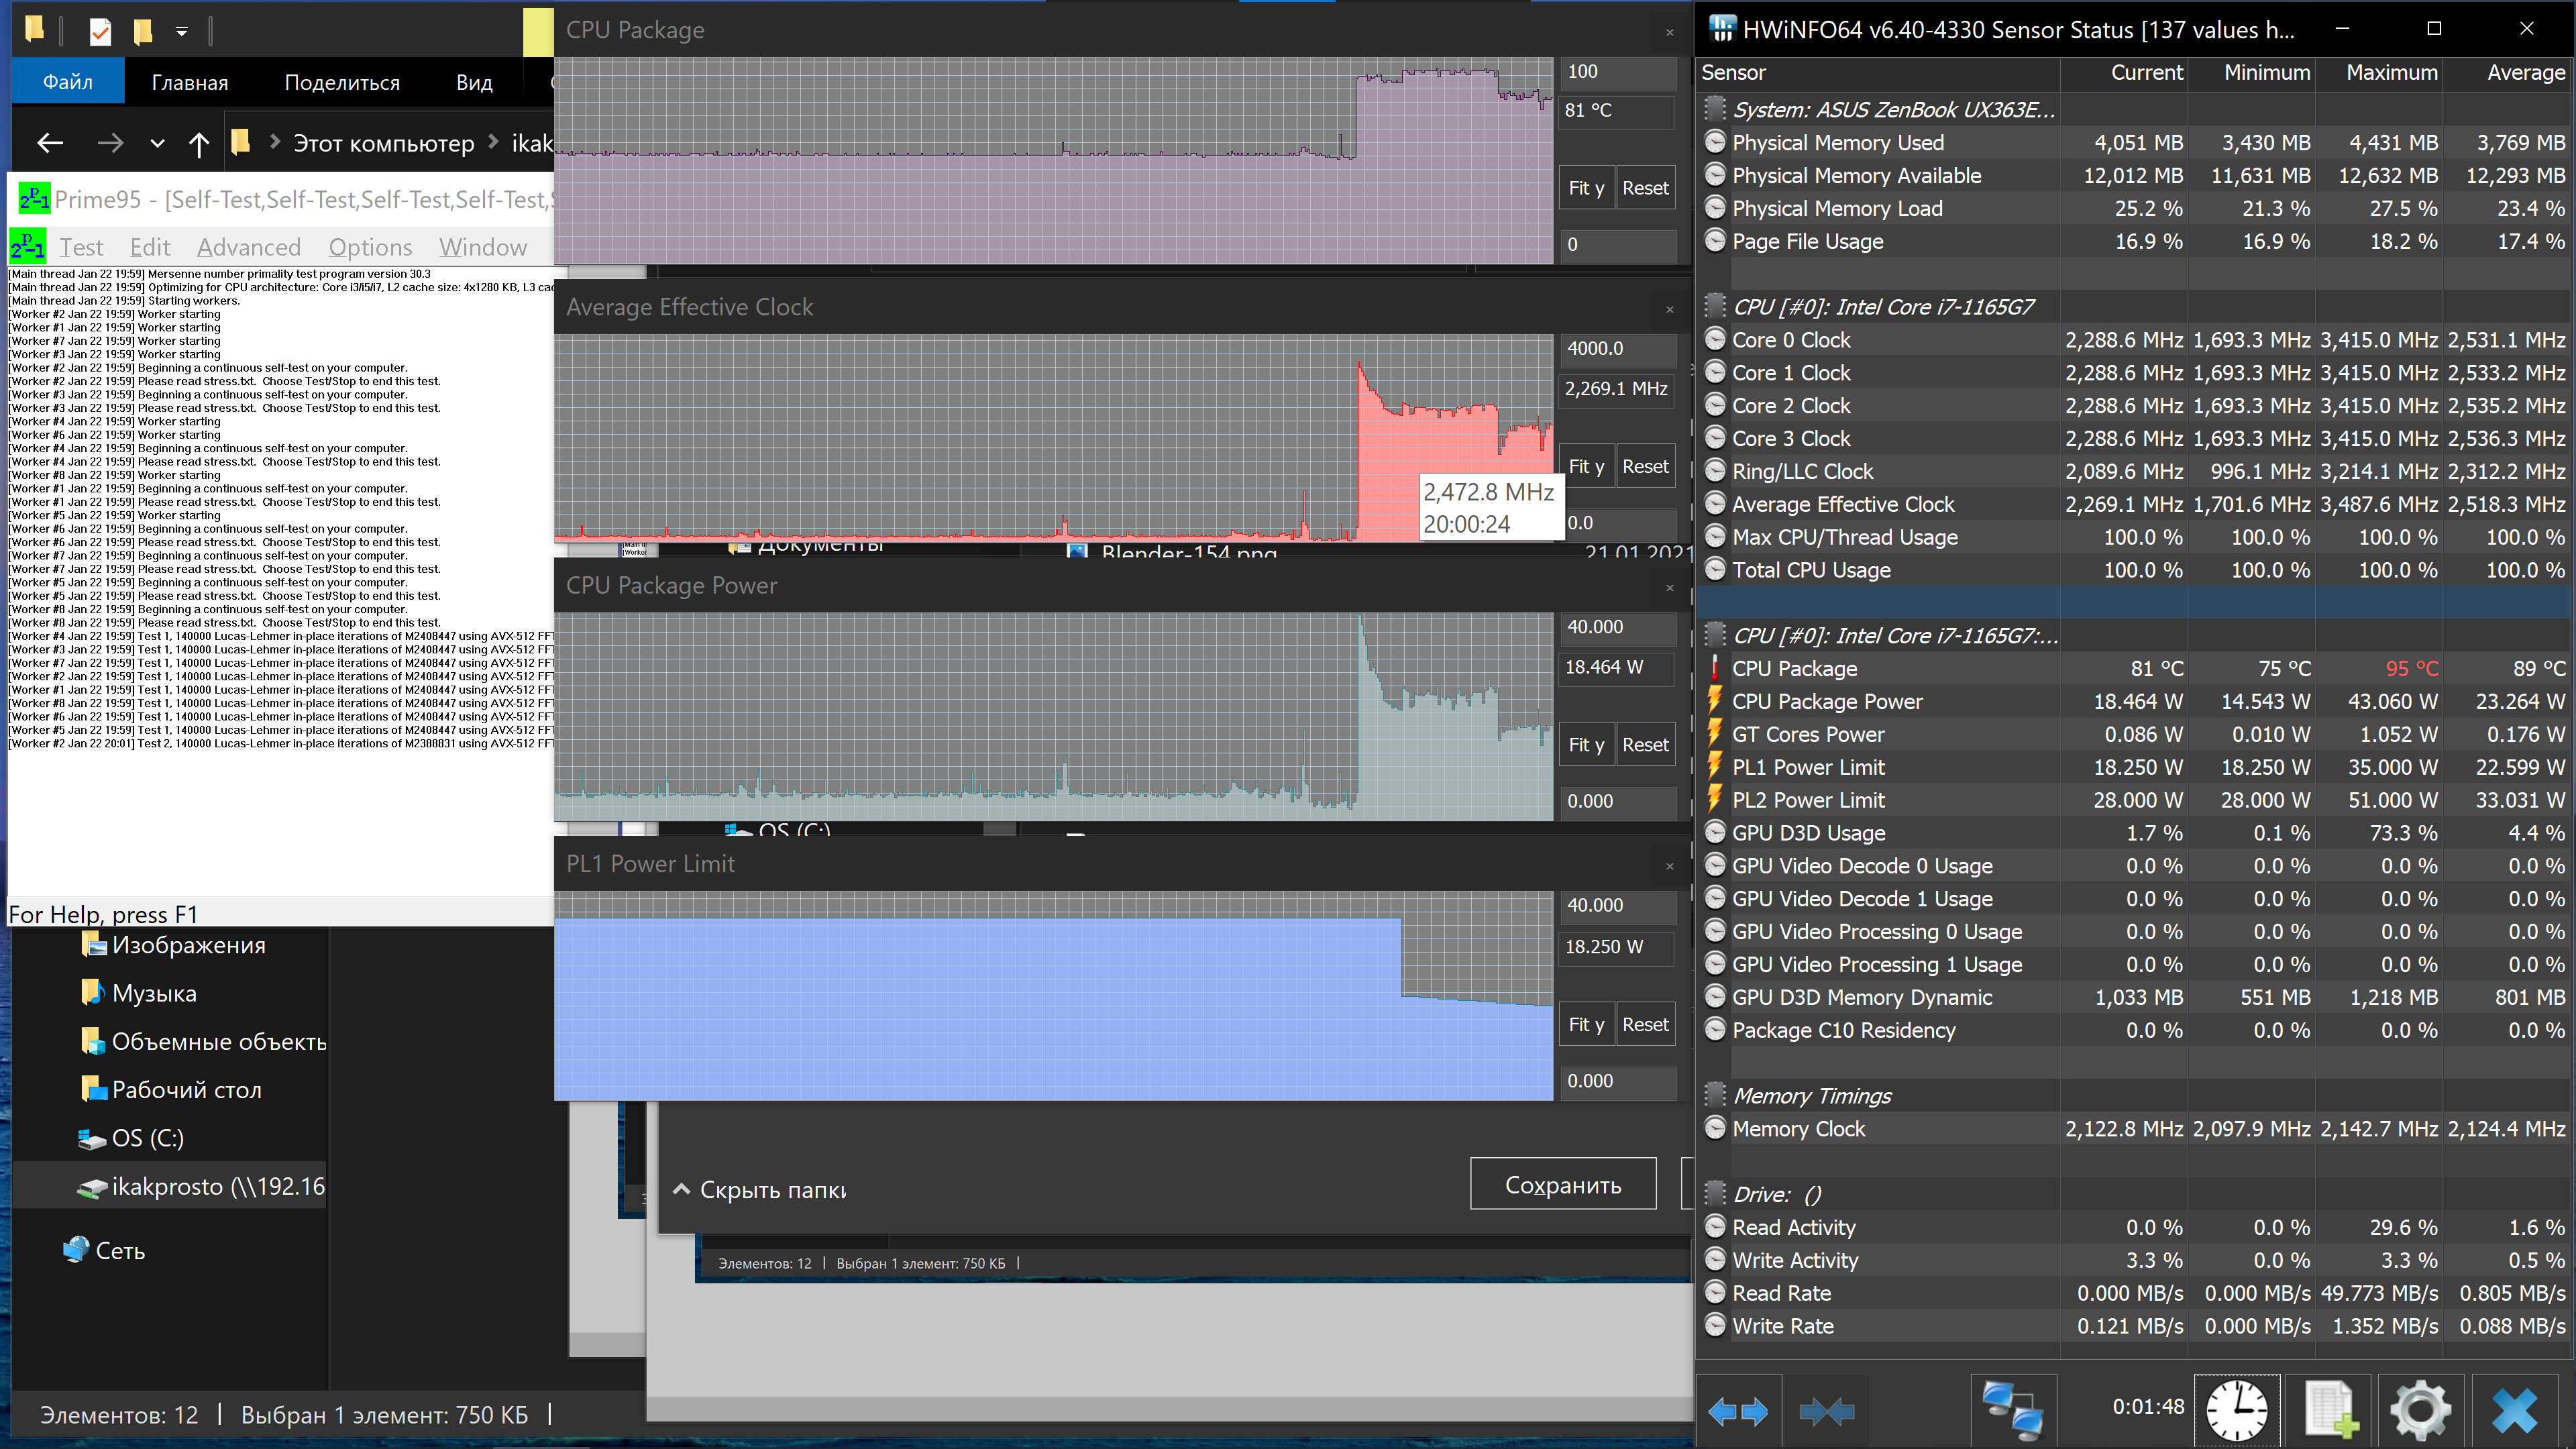Collapse the CPU [#0] Intel Core i7-1165G7 clocks group
2576x1449 pixels.
(x=1715, y=306)
